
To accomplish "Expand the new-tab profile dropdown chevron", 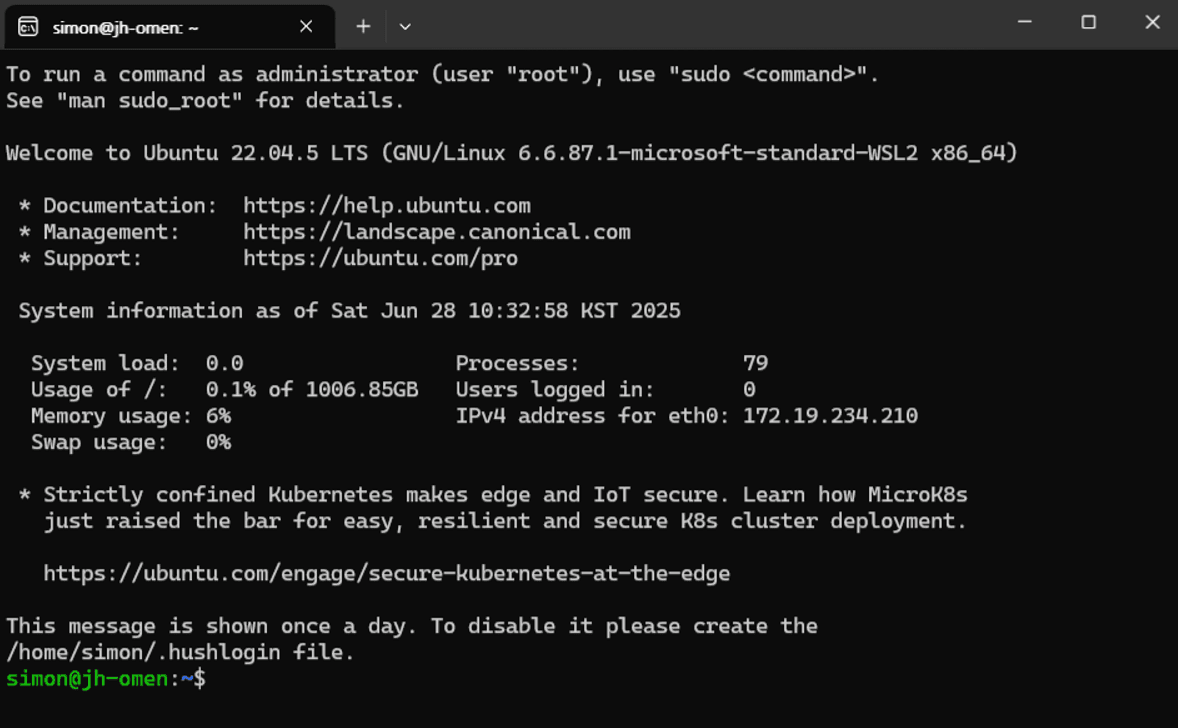I will point(405,26).
